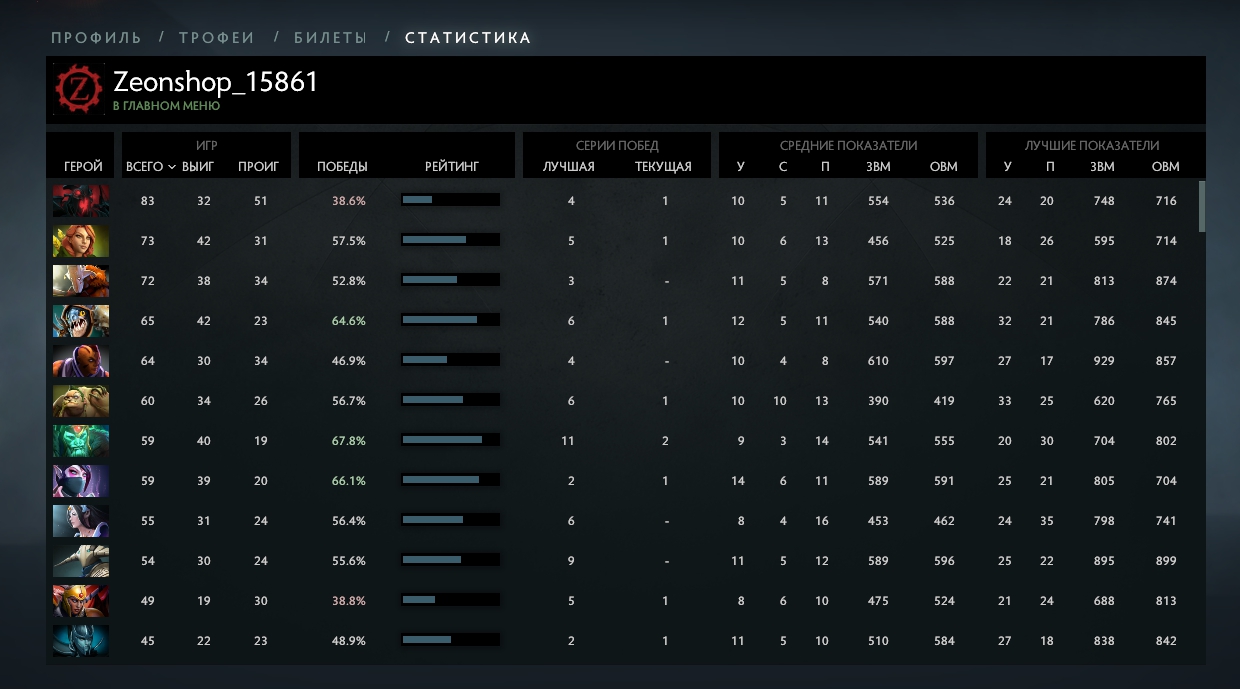Open hero portrait in the 72-games row

click(x=81, y=281)
